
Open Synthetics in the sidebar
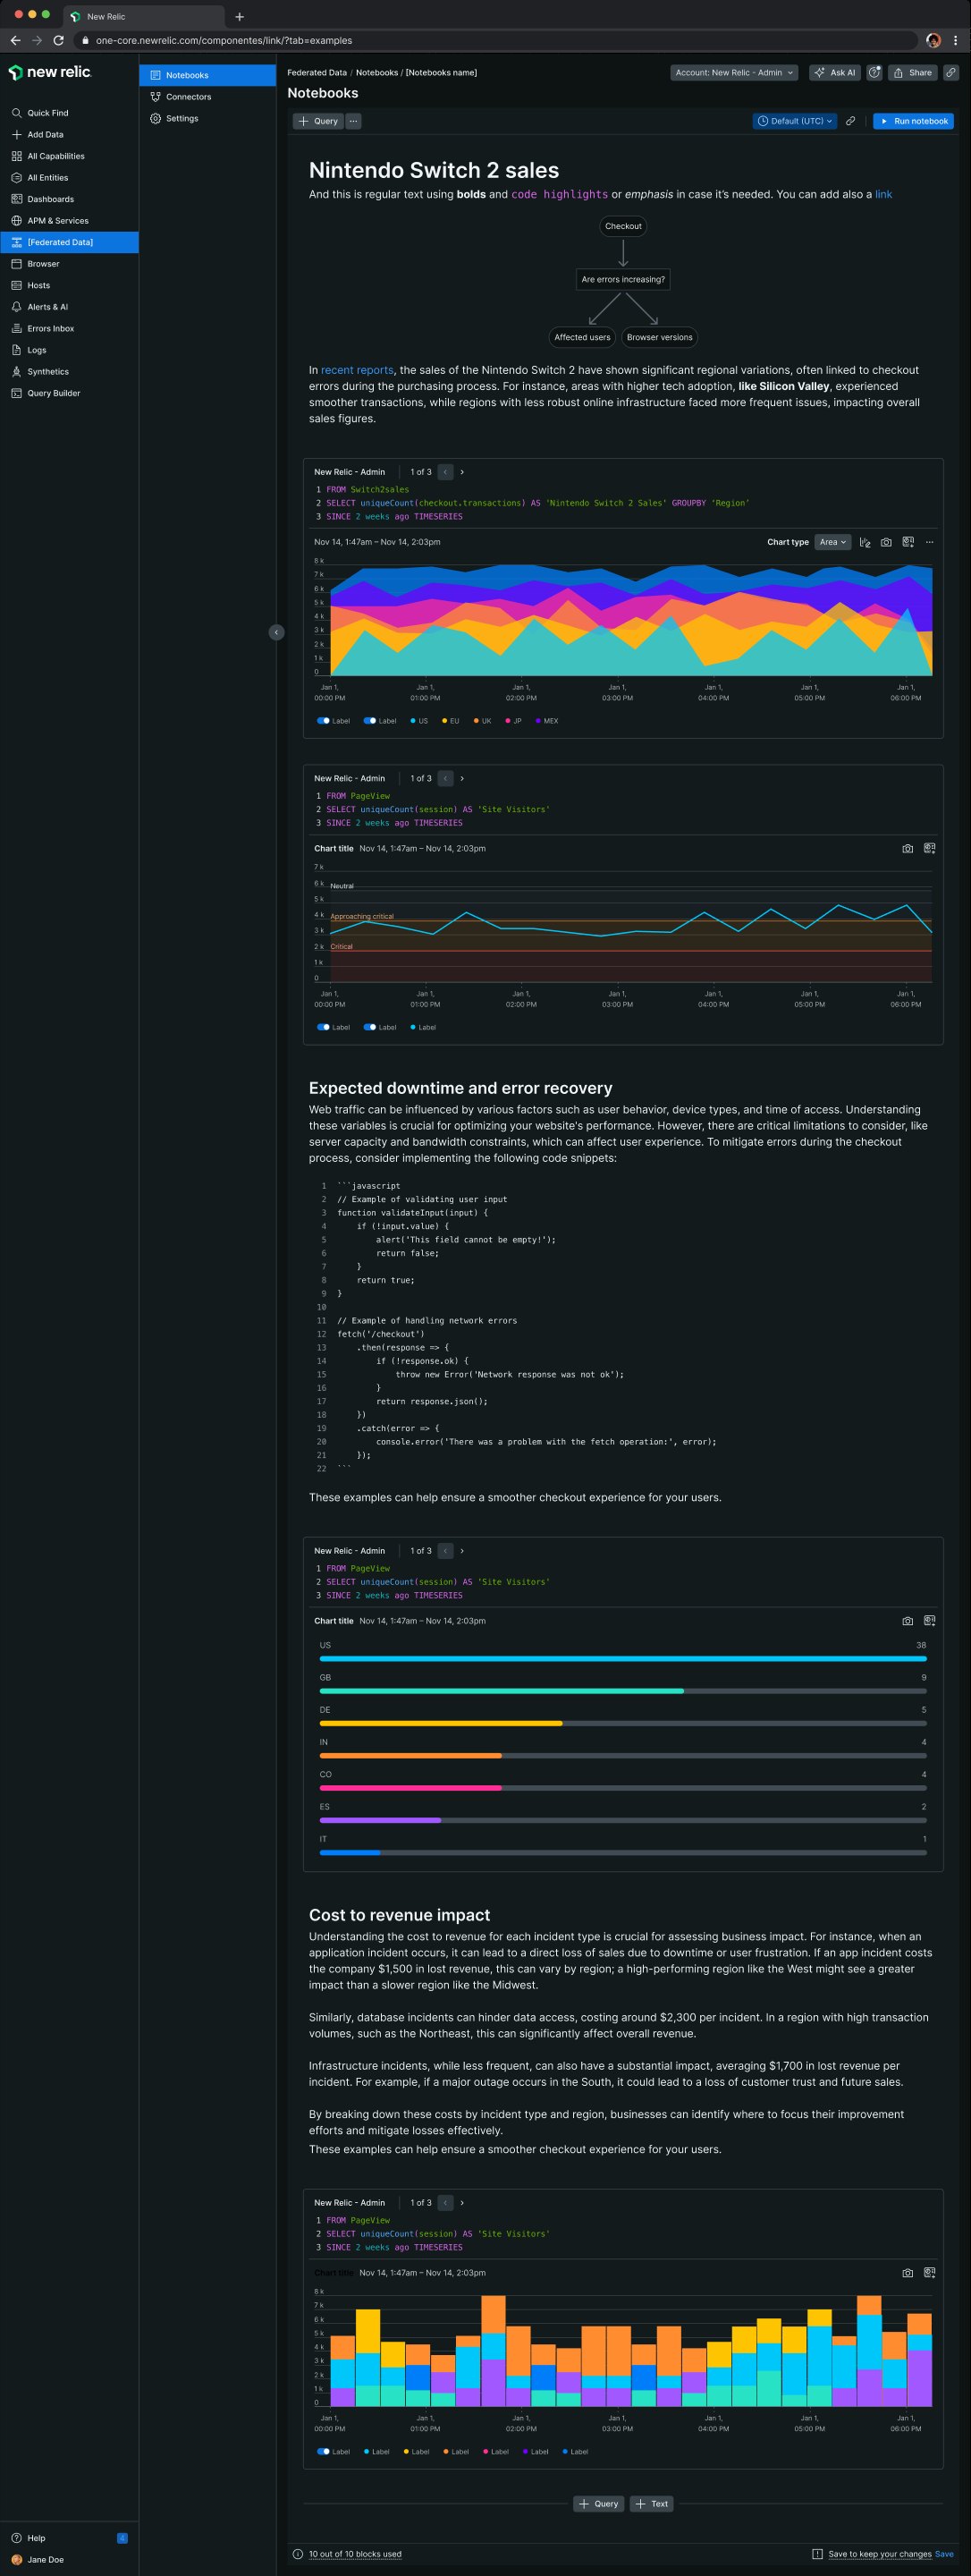[69, 371]
